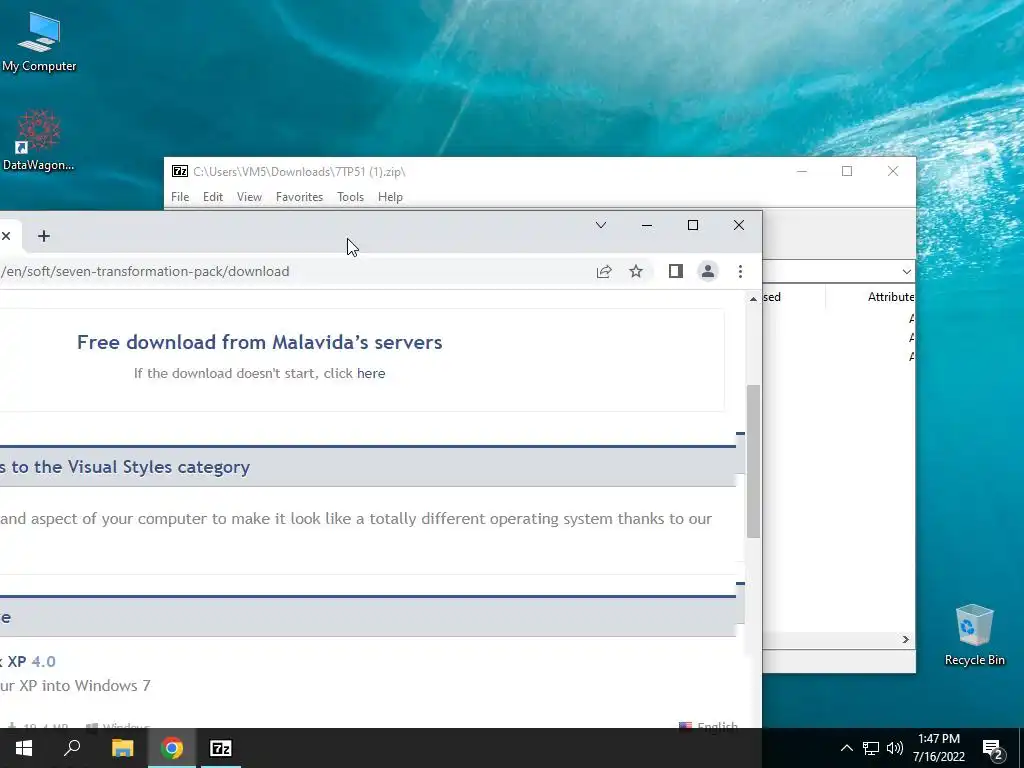The height and width of the screenshot is (768, 1024).
Task: Expand the 7-Zip address path dropdown
Action: click(x=906, y=272)
